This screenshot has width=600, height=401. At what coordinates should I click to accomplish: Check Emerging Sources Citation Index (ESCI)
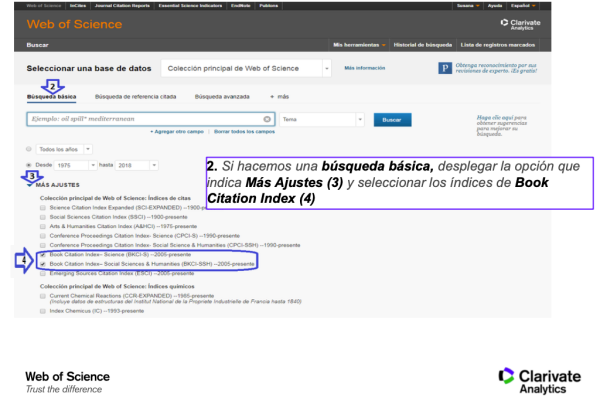click(42, 274)
